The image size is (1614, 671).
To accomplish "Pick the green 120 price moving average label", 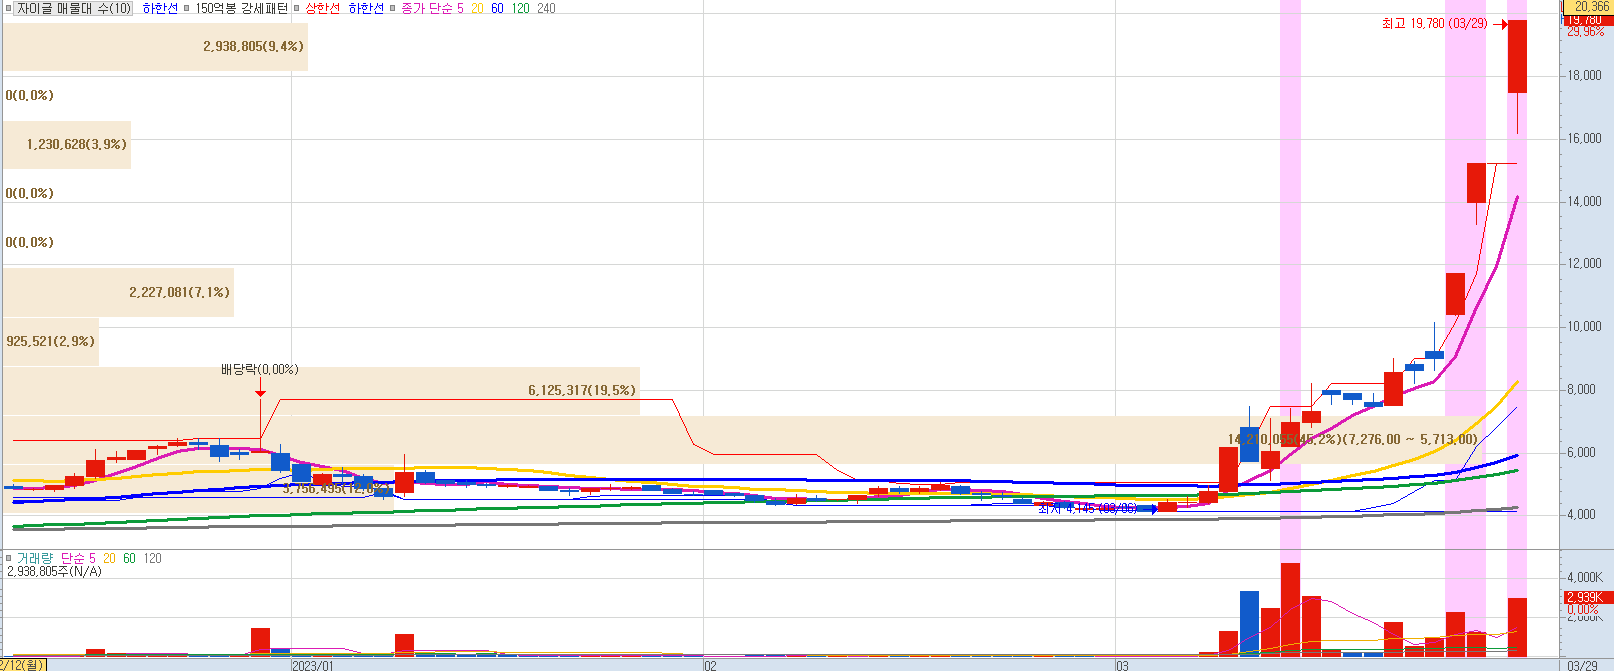I will point(520,8).
